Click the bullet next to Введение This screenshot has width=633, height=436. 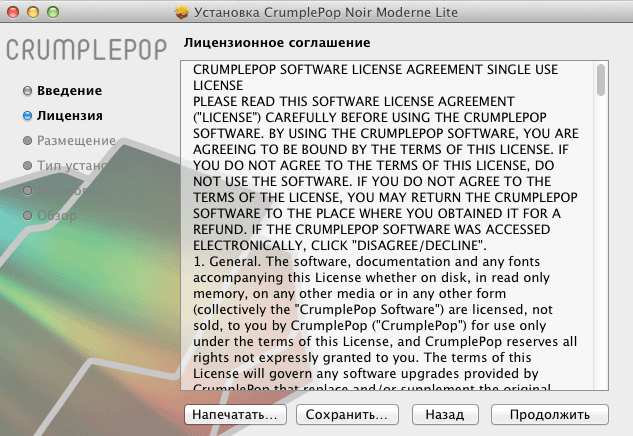point(27,91)
